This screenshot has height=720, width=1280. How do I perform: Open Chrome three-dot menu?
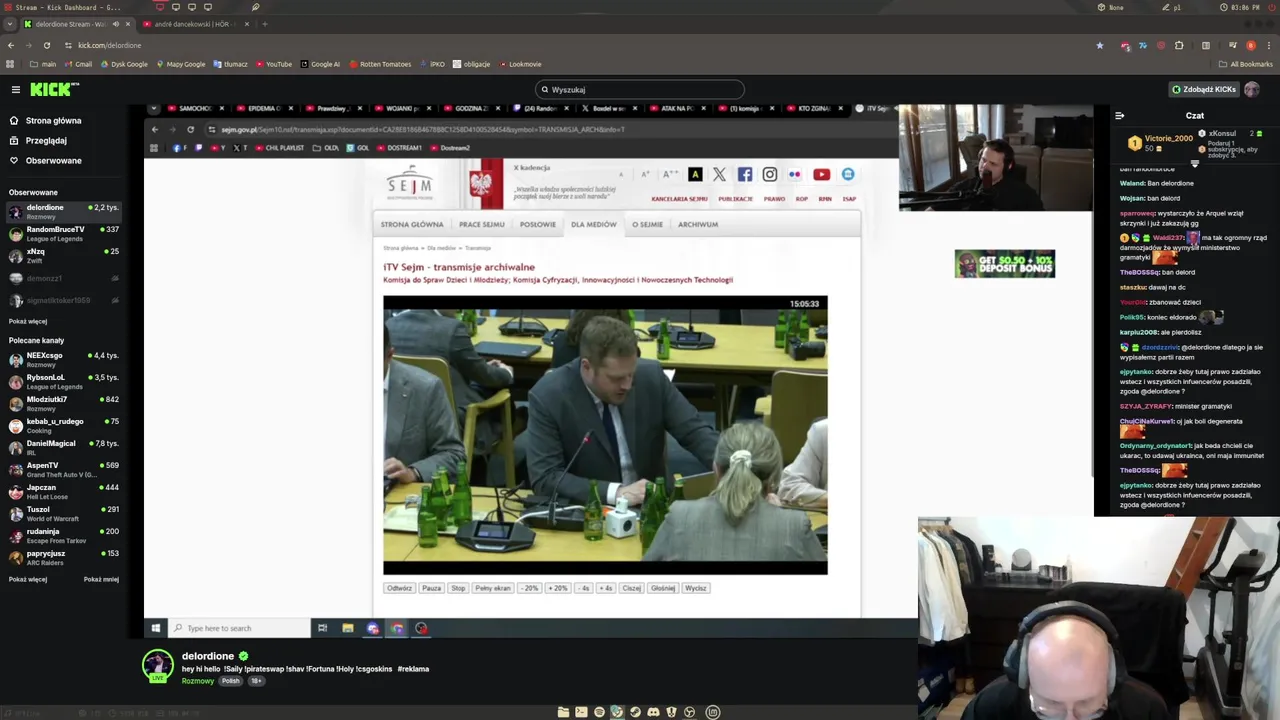(1269, 45)
